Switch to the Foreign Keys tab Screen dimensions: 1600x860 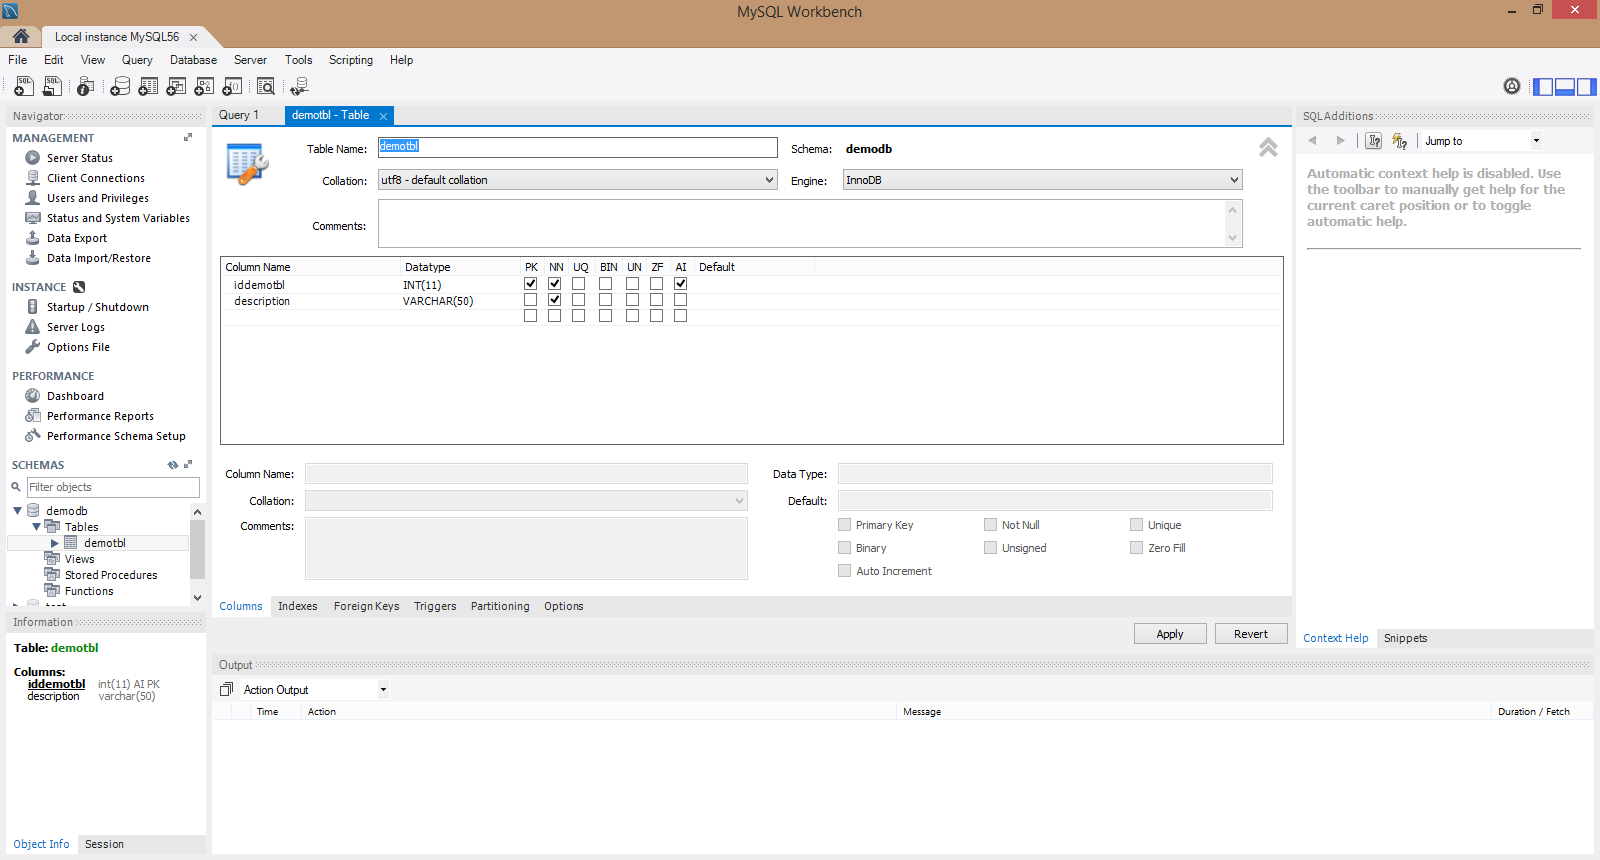pos(366,606)
